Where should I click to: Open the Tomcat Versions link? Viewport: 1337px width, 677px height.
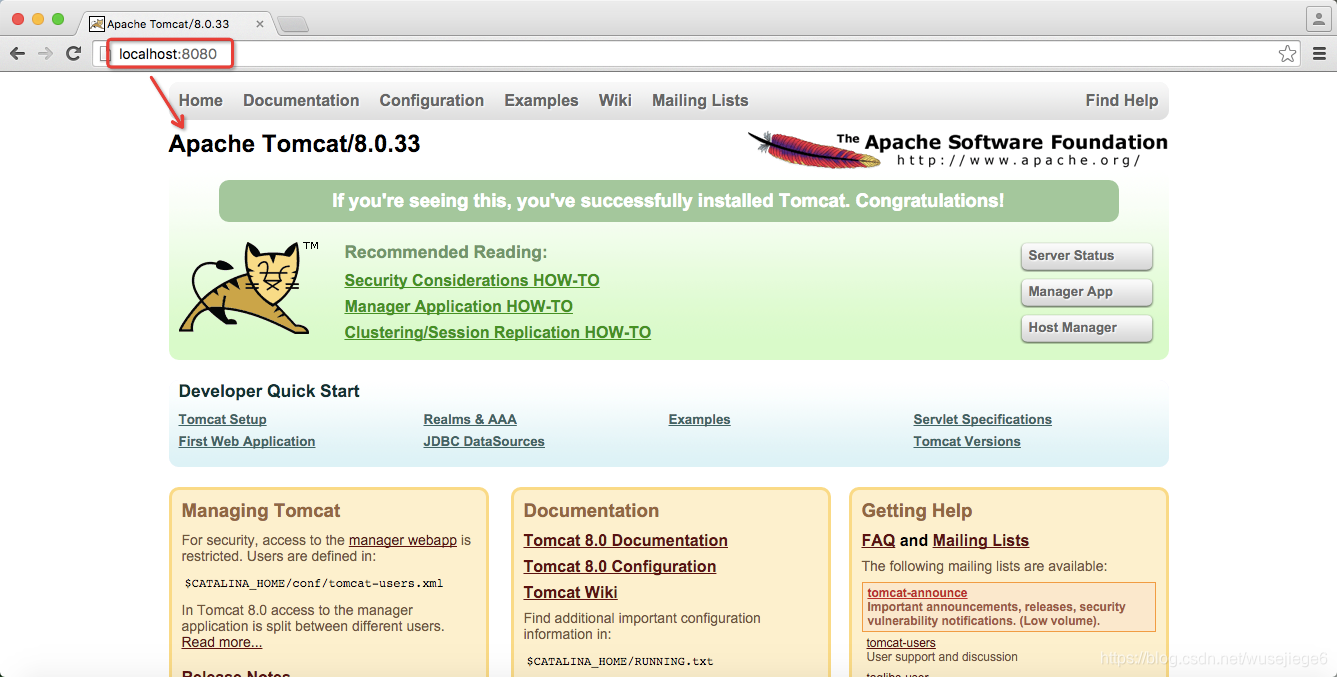967,442
